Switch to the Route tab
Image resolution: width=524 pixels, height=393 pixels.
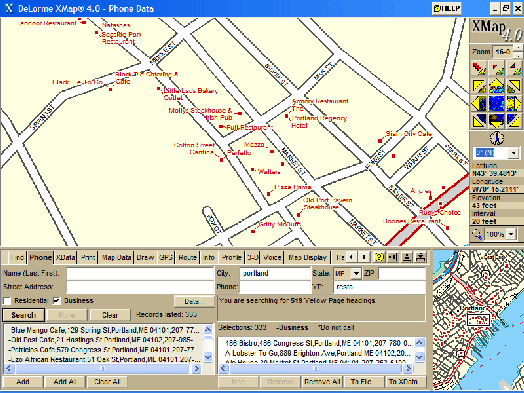187,257
